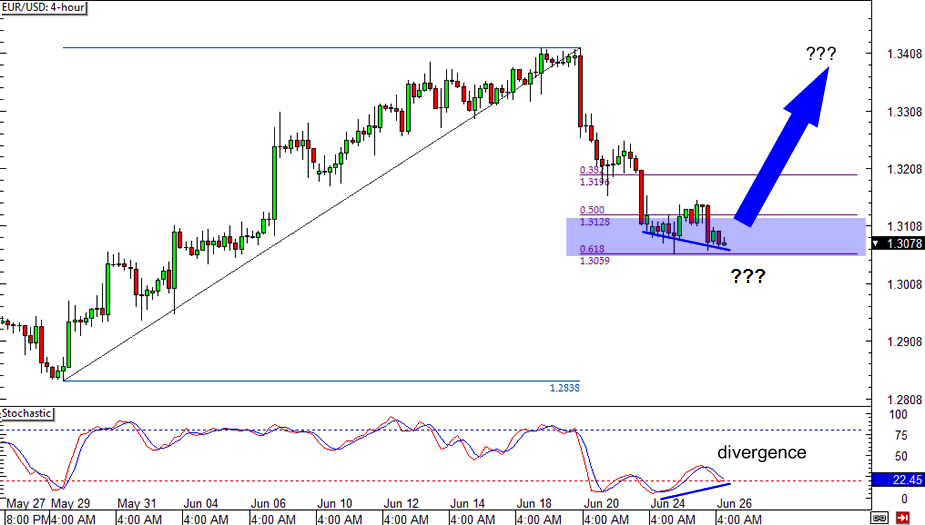Click the 75 level on stochastic scale
This screenshot has width=925, height=525.
click(901, 436)
